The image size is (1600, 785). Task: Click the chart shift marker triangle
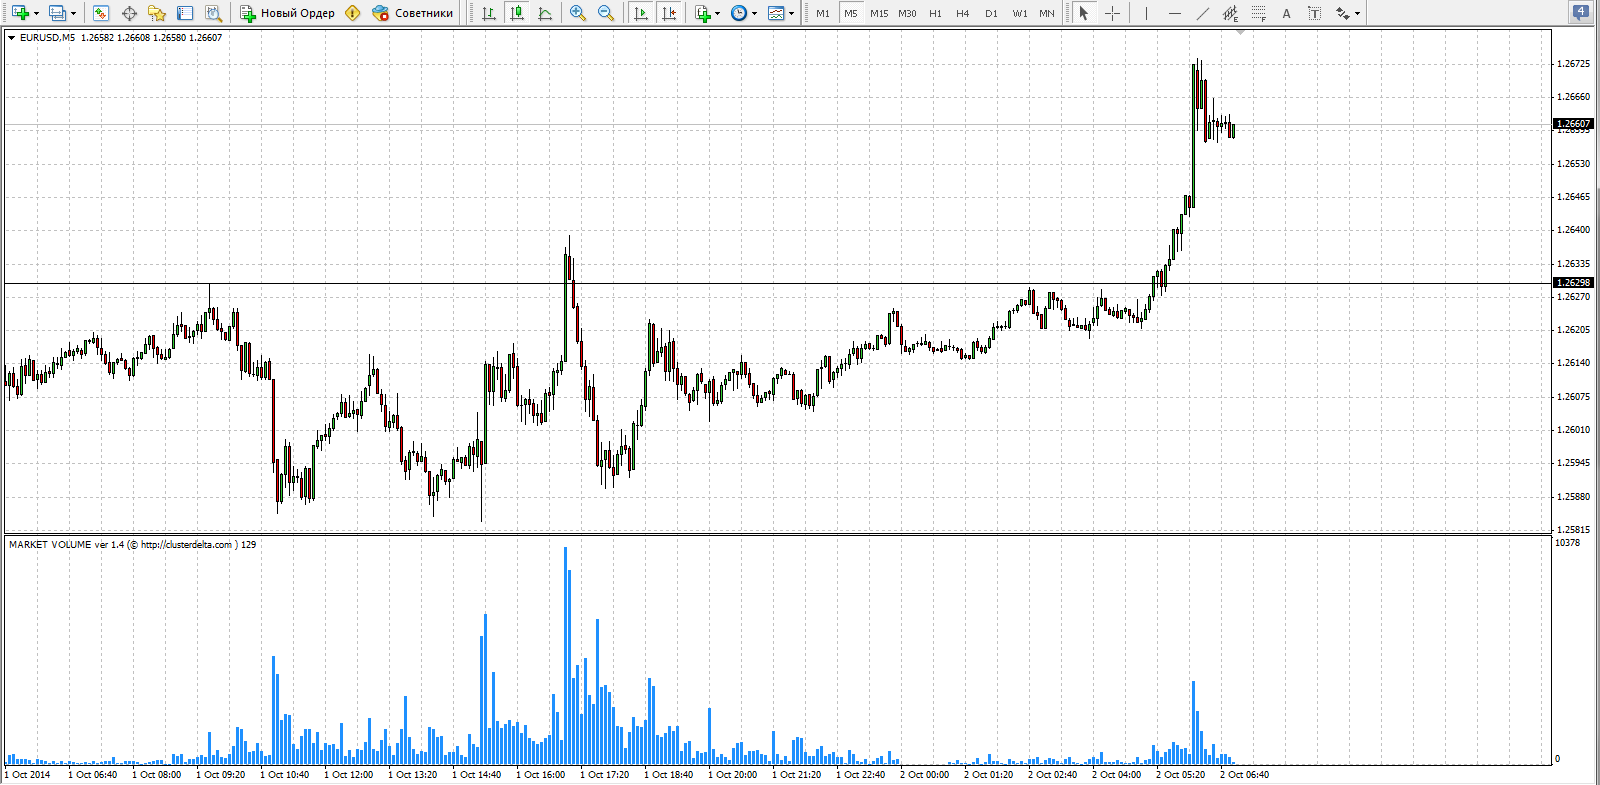pos(1240,33)
